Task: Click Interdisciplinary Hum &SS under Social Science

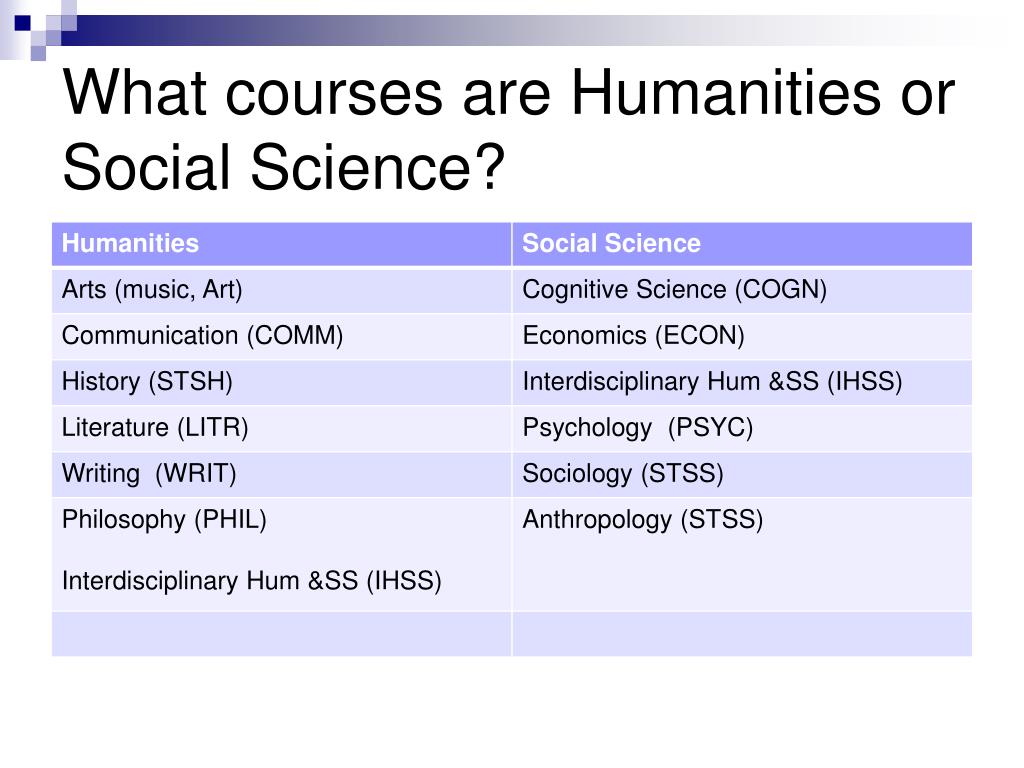Action: pyautogui.click(x=712, y=382)
